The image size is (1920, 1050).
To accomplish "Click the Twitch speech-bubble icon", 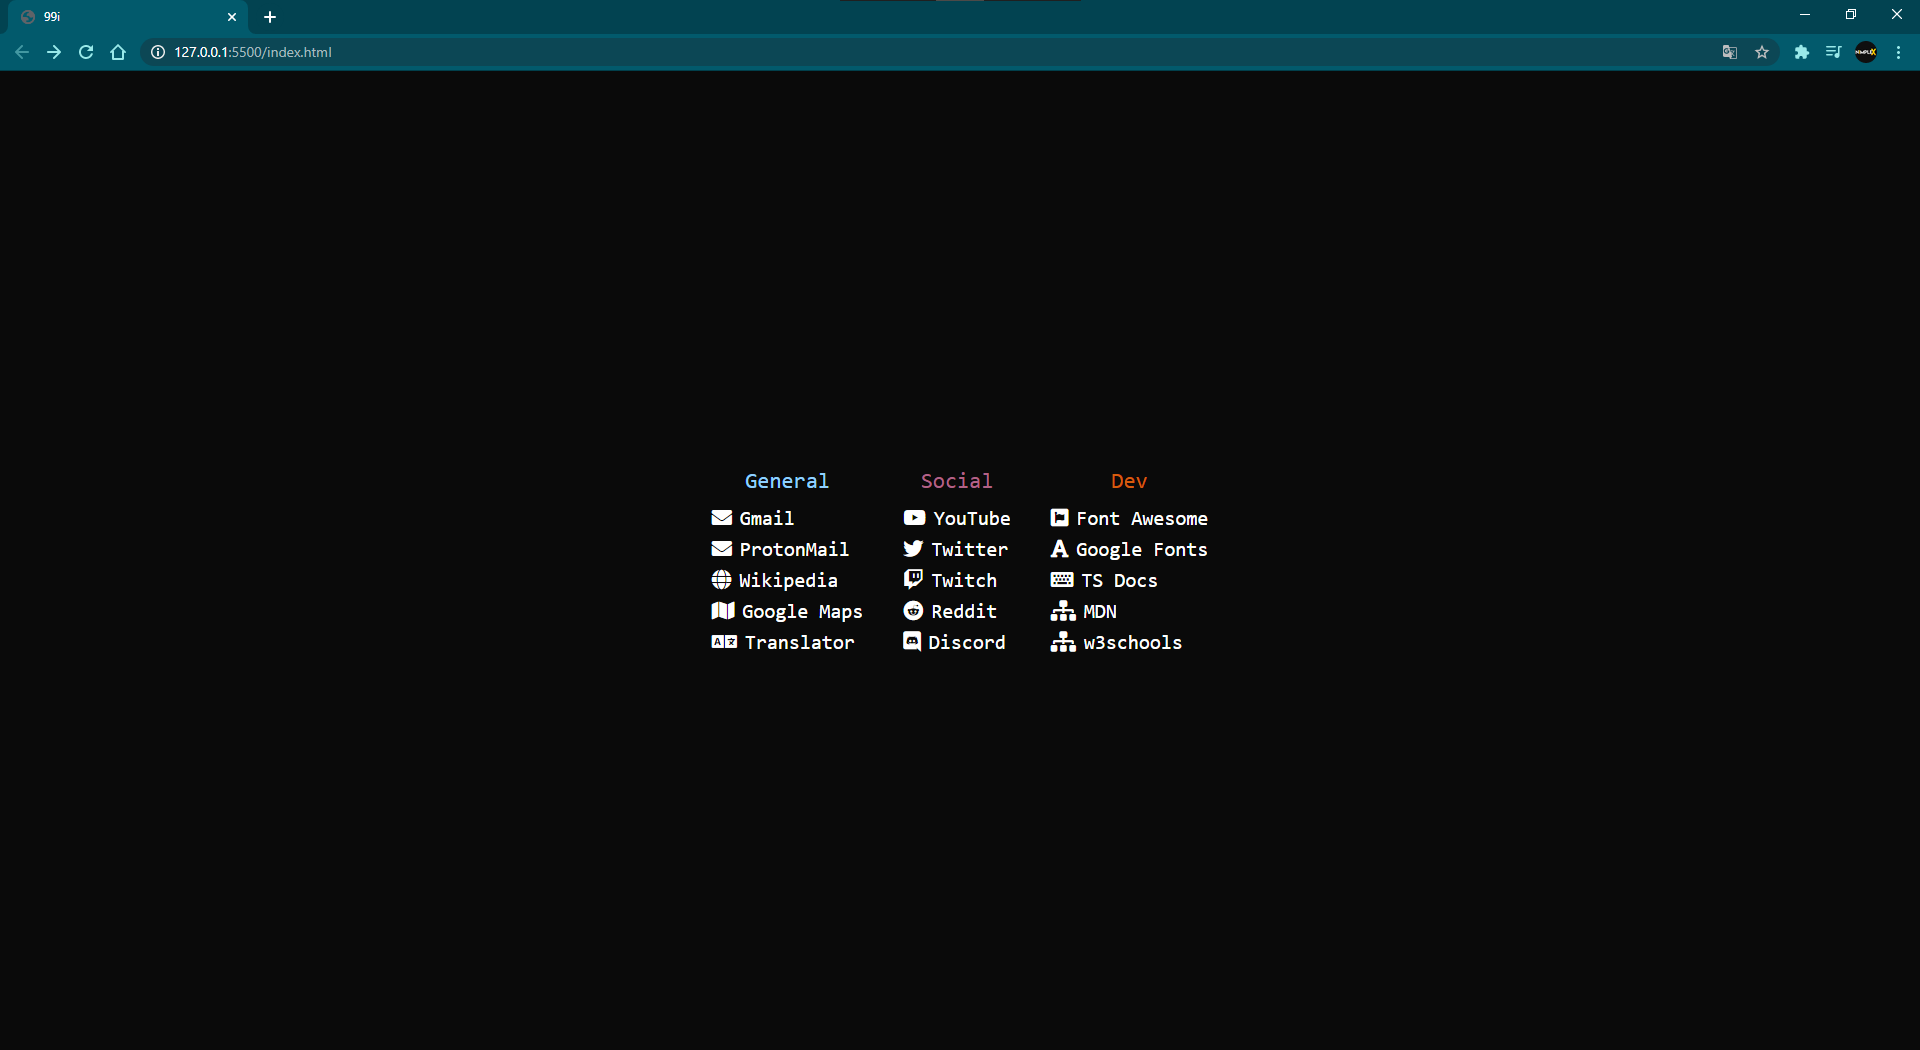I will 912,579.
